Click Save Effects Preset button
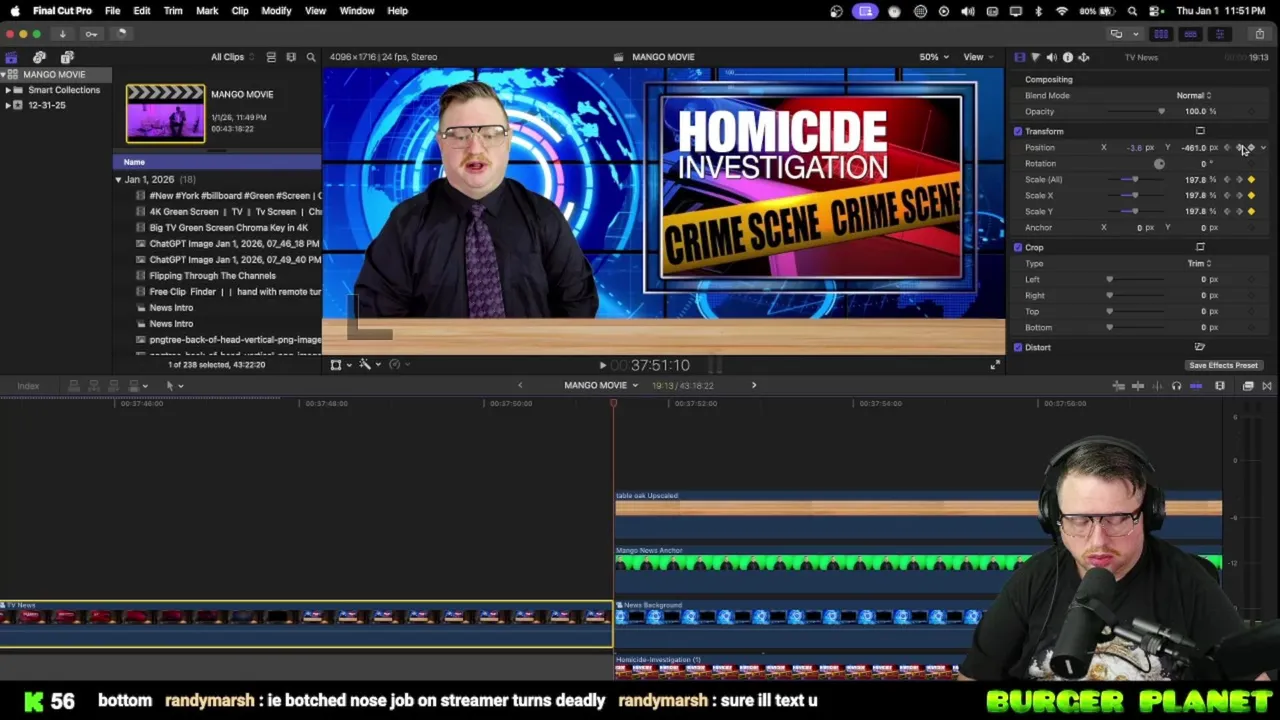Screen dimensions: 1280x720 pyautogui.click(x=1223, y=365)
